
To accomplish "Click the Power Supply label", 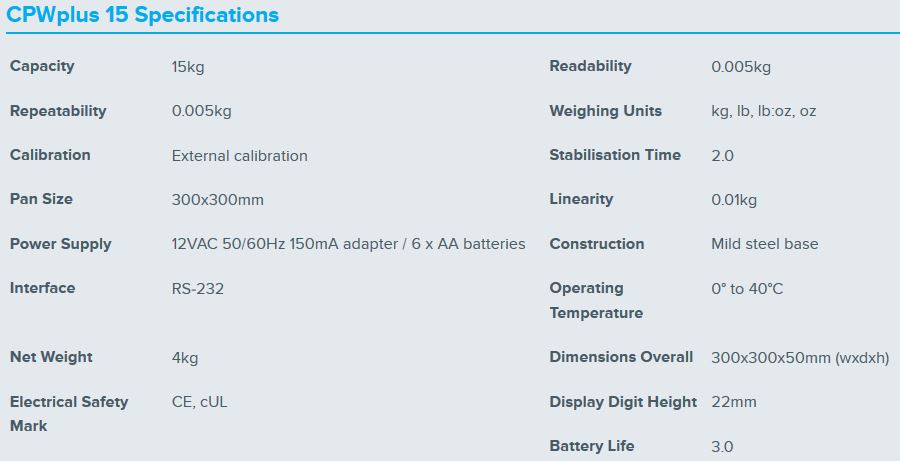I will (60, 244).
